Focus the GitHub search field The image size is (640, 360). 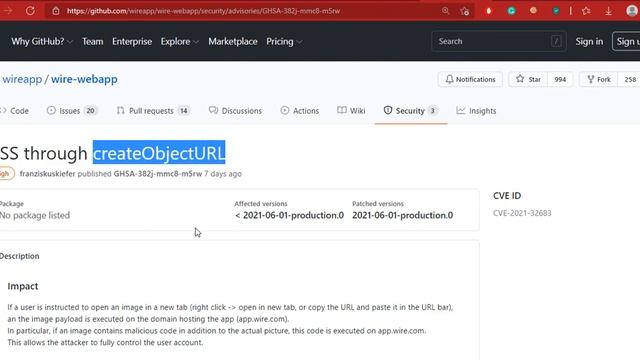click(x=498, y=41)
